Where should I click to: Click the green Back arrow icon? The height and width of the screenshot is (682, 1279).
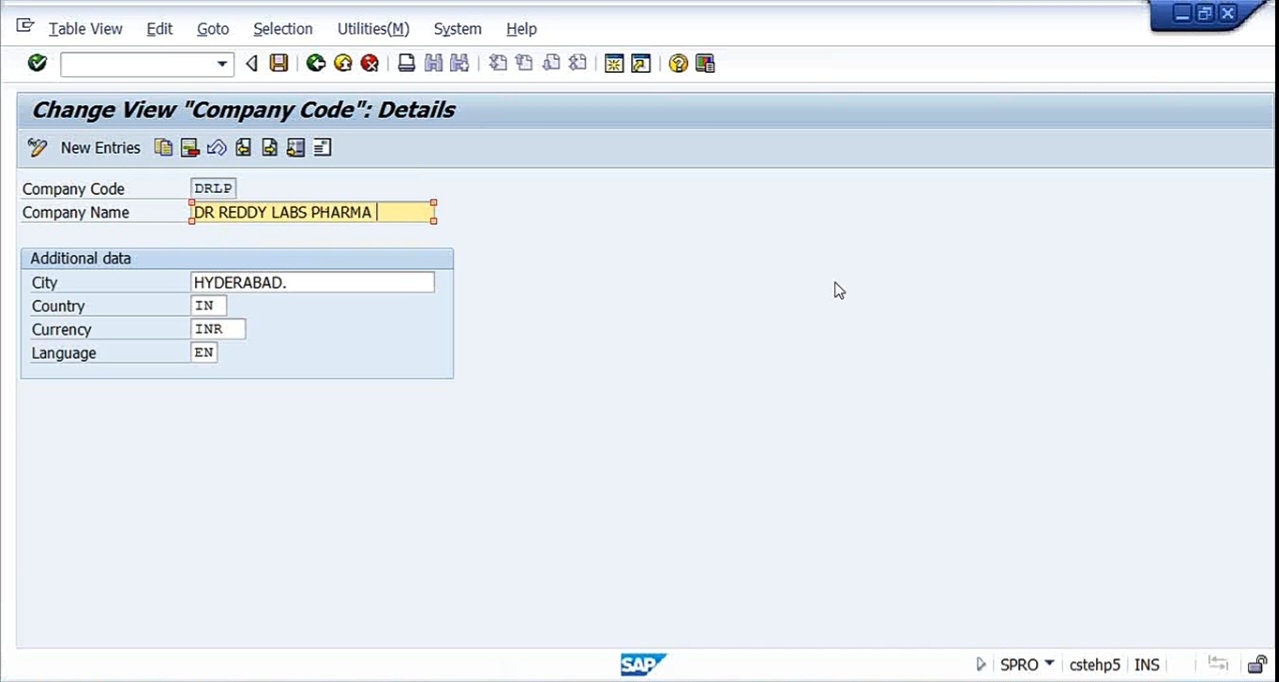pos(316,63)
